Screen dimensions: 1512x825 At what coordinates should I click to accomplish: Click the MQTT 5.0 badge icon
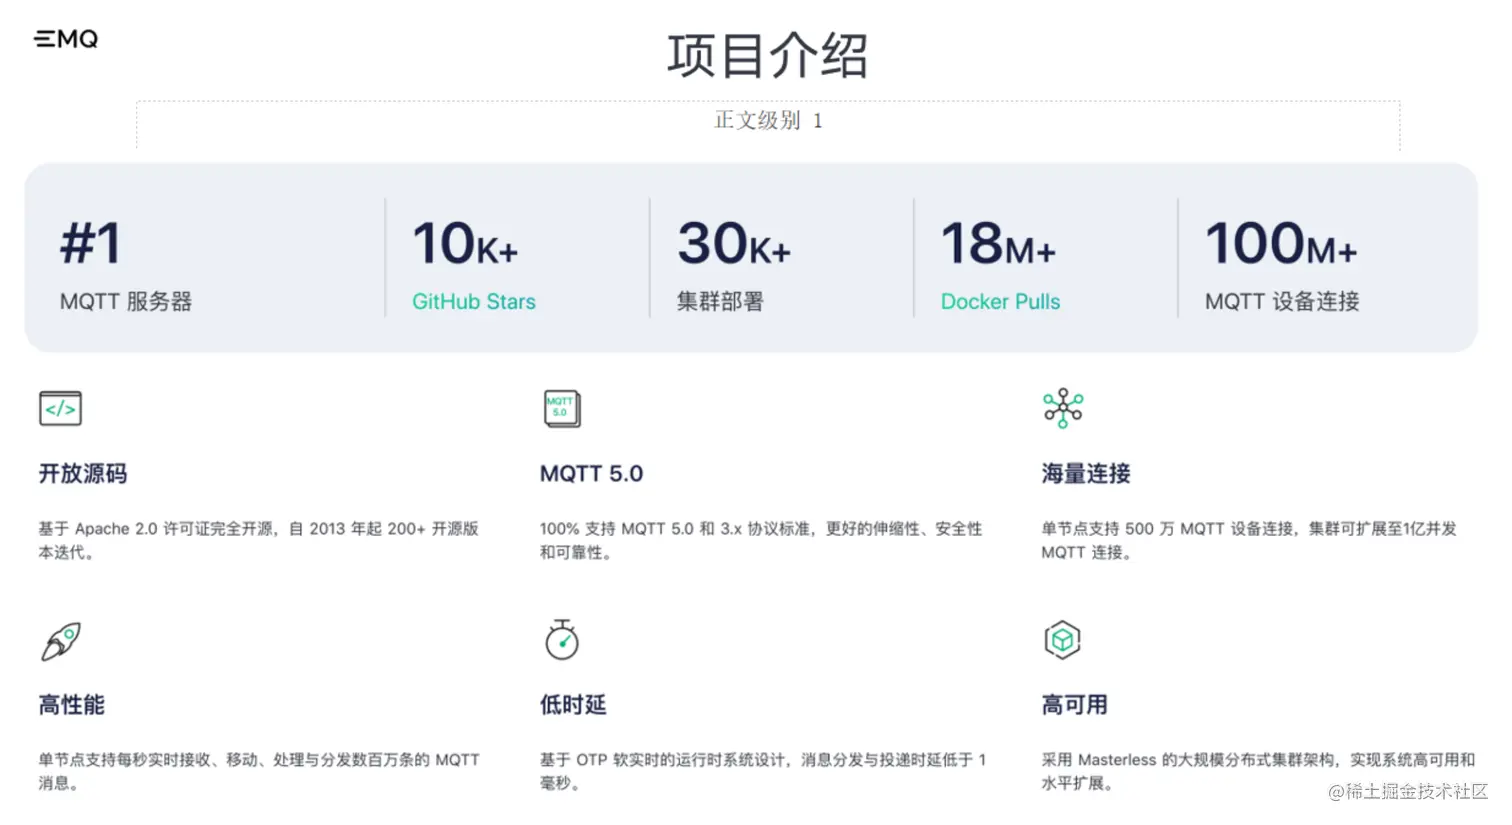tap(561, 408)
